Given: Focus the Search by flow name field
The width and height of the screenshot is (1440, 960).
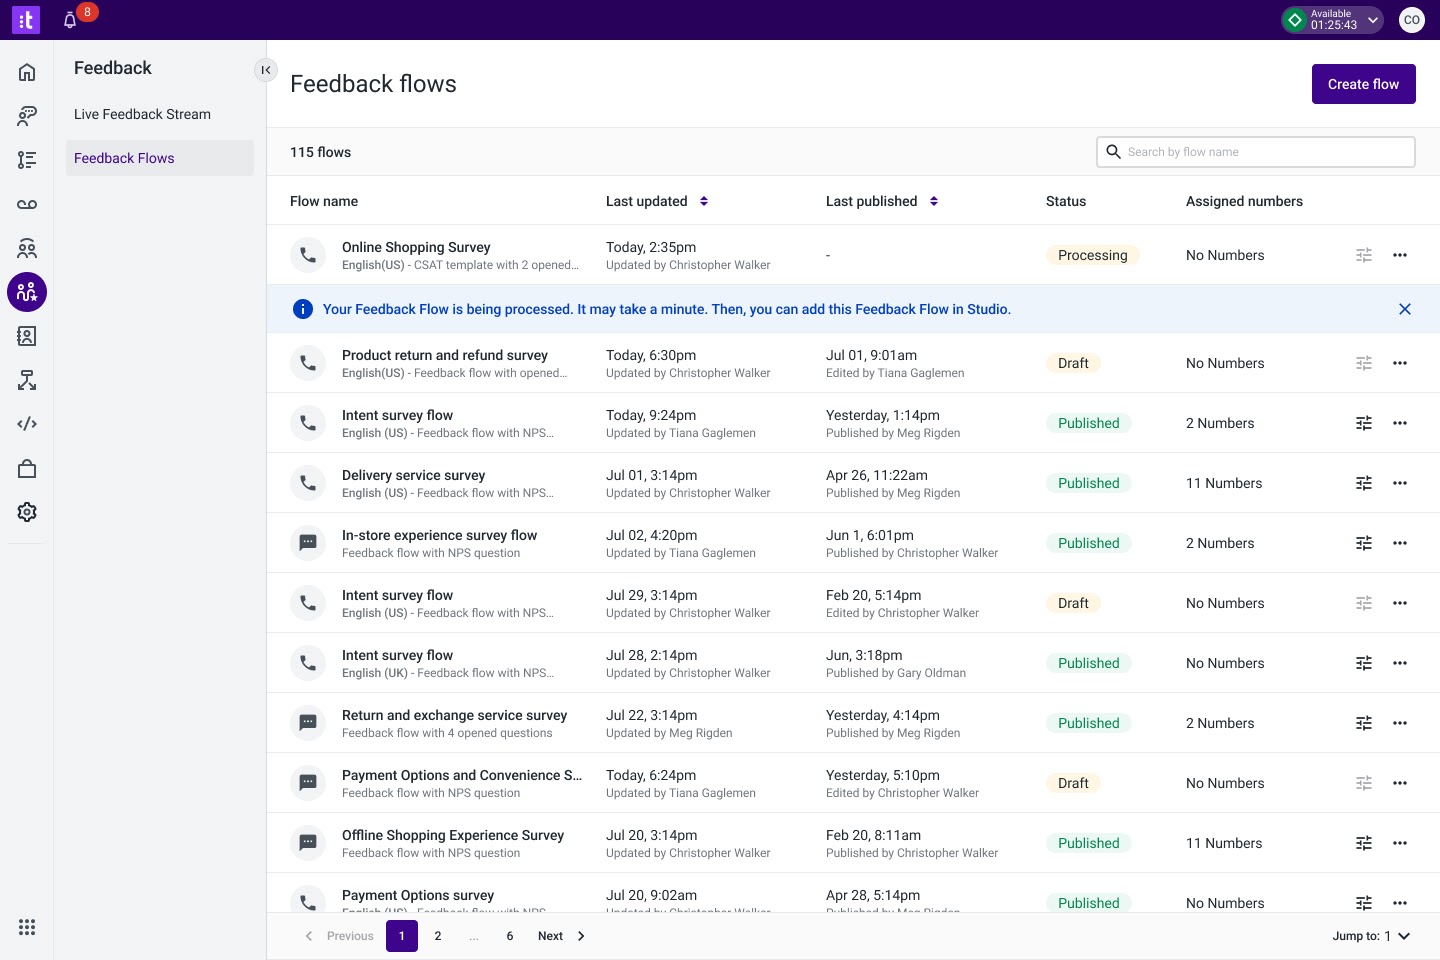Looking at the screenshot, I should (1256, 152).
